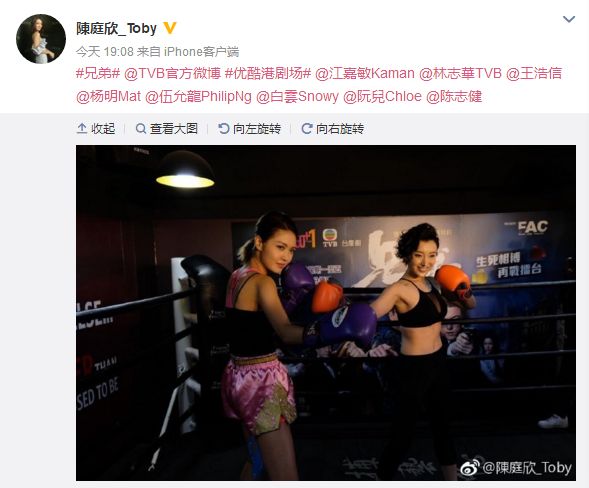This screenshot has width=589, height=488.
Task: Rotate image right with 向右旋转 icon
Action: coord(307,129)
